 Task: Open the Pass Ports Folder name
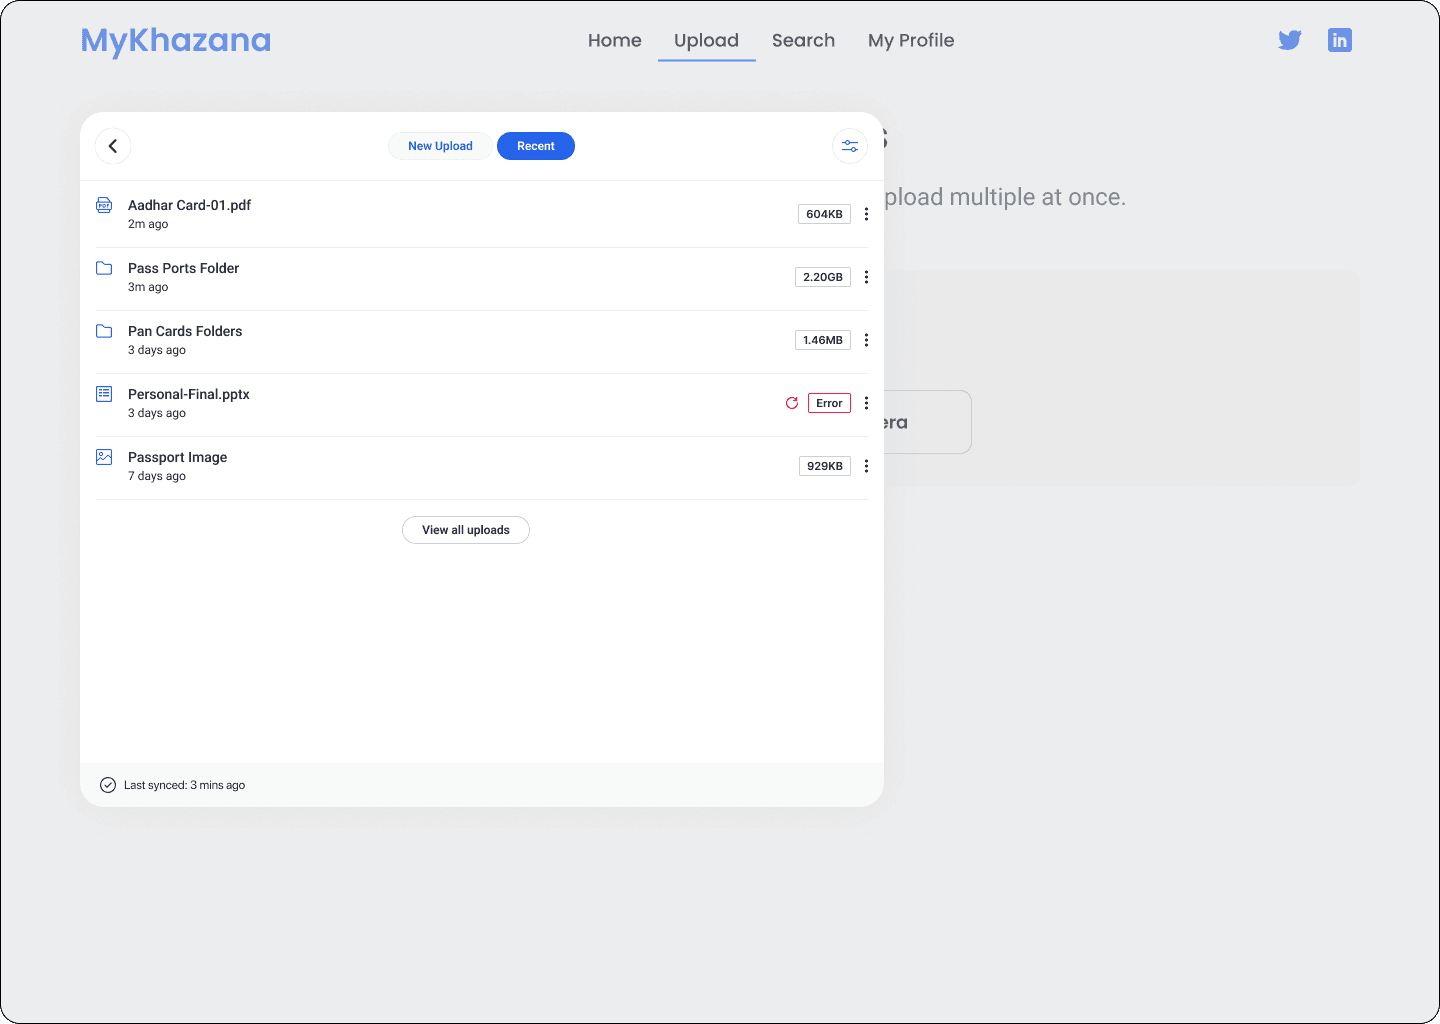click(184, 268)
